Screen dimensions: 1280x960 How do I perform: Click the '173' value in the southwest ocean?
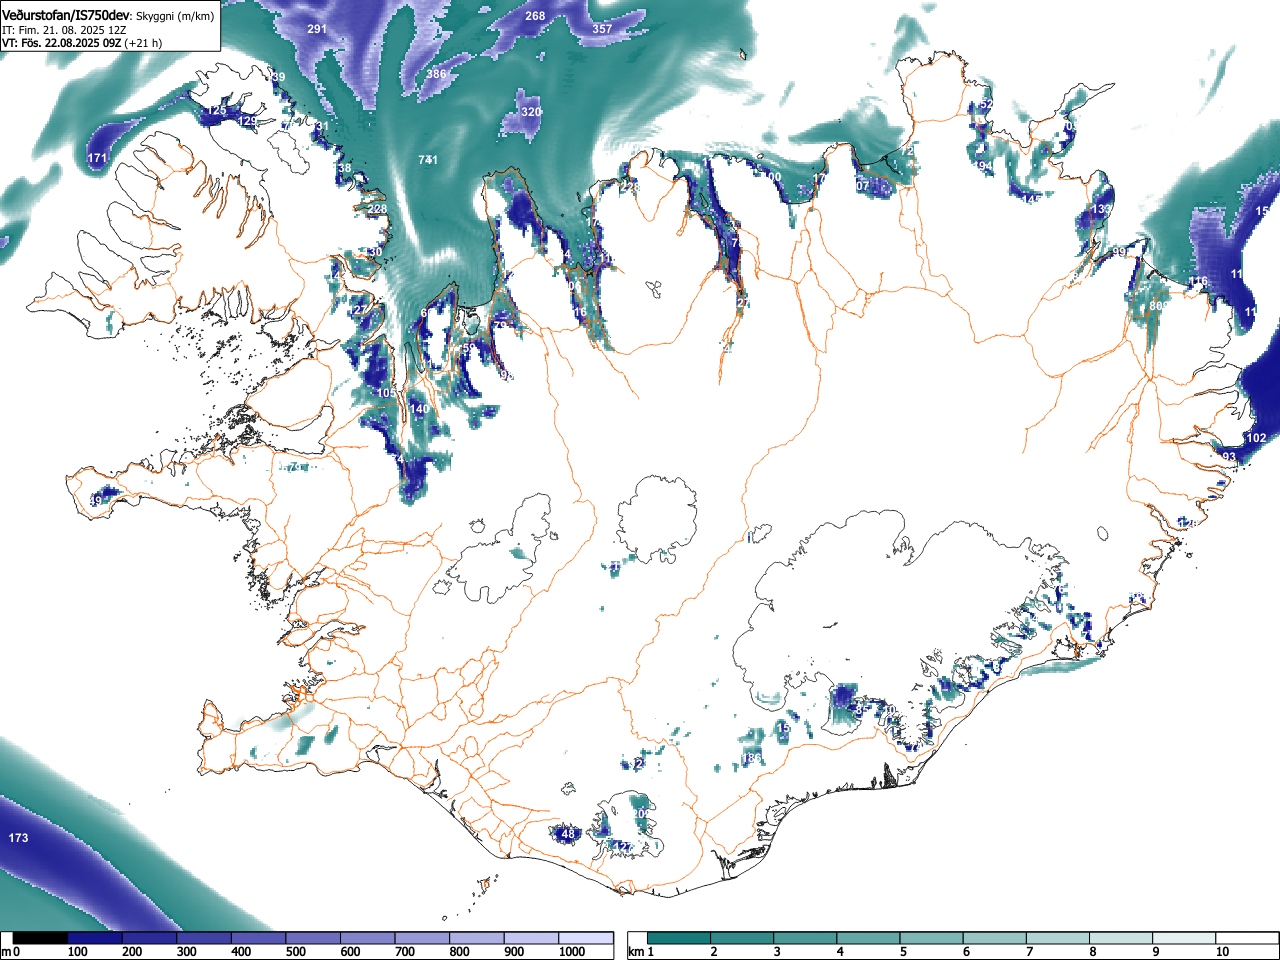point(18,838)
